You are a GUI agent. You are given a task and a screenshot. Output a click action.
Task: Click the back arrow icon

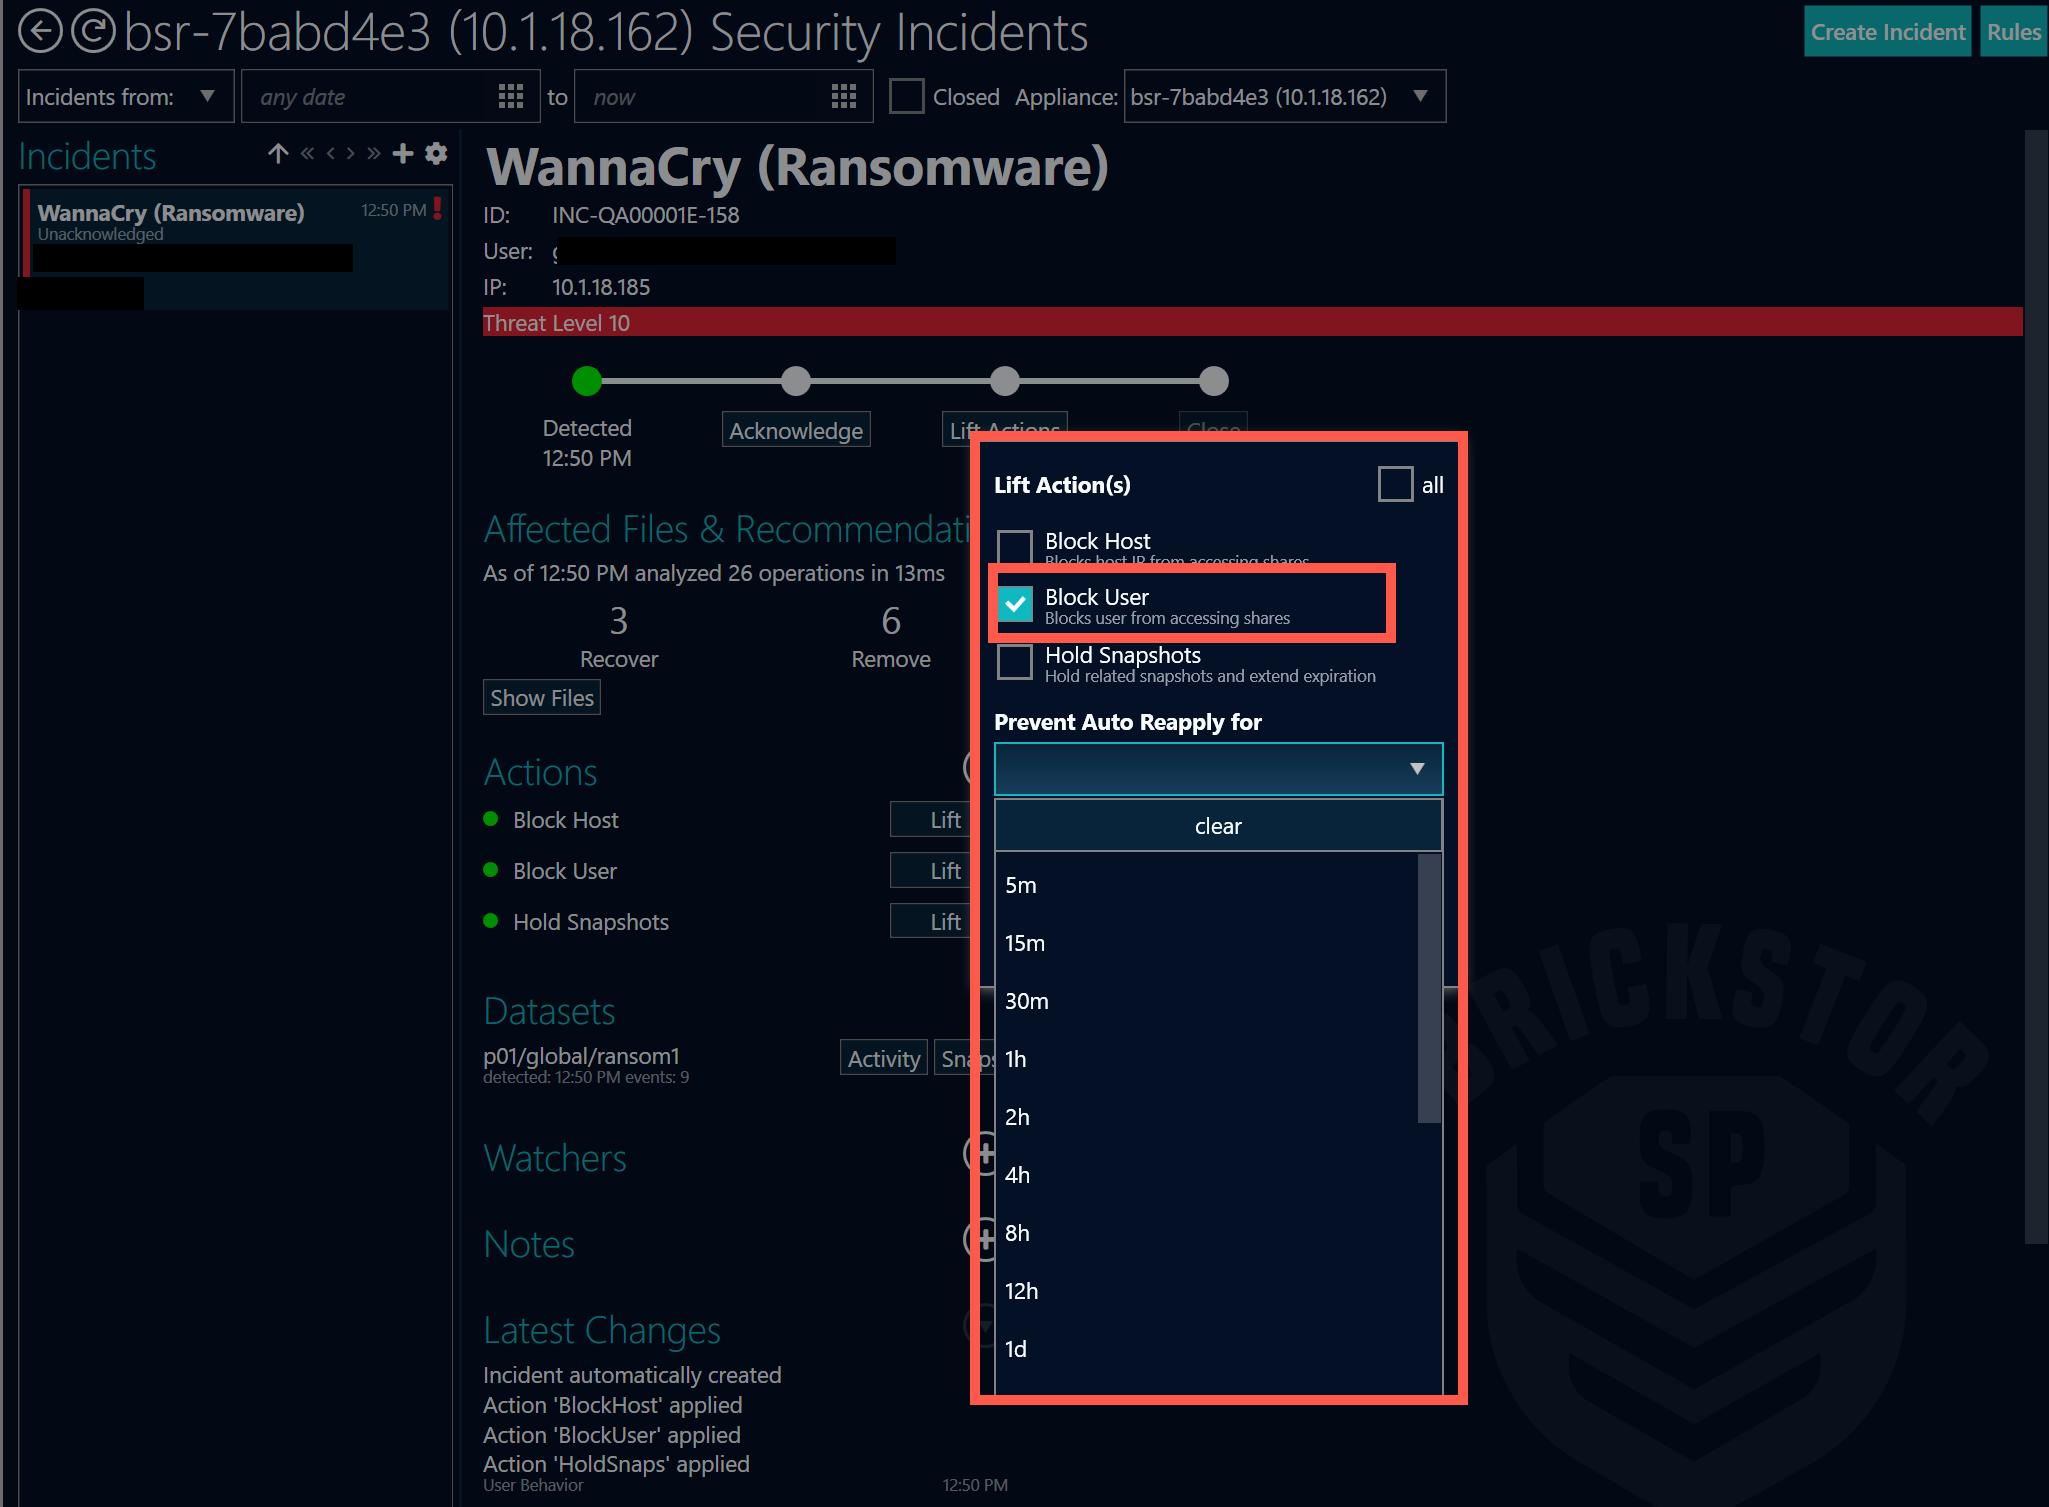[40, 31]
